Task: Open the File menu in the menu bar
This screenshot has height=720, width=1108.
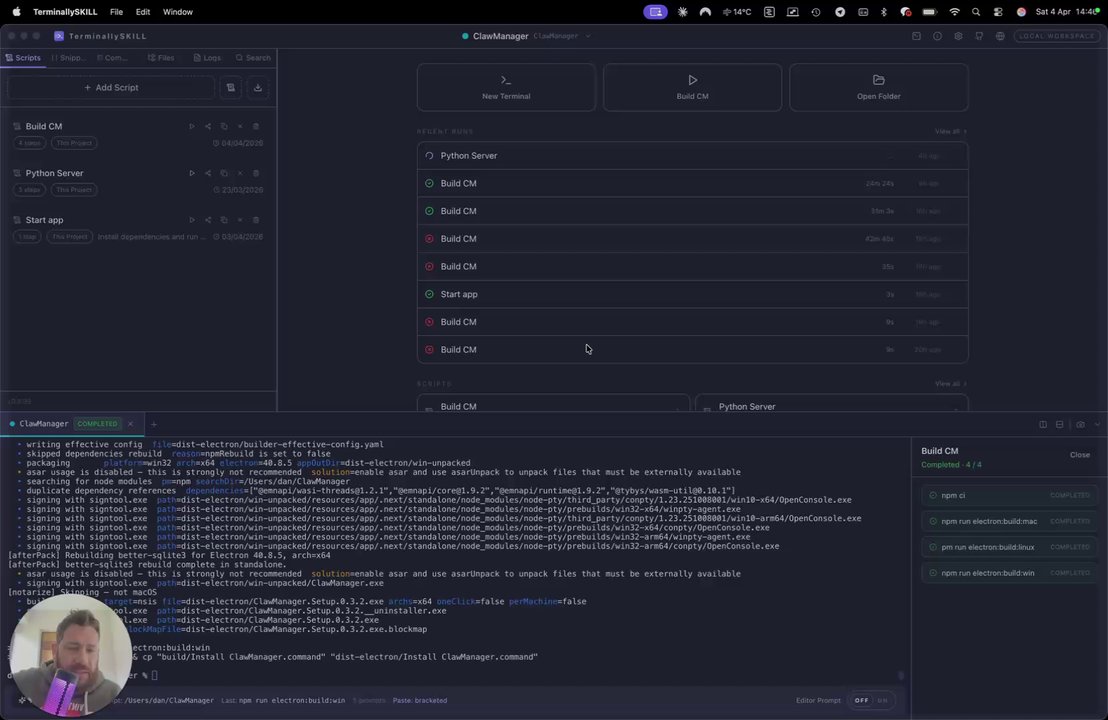Action: click(117, 12)
